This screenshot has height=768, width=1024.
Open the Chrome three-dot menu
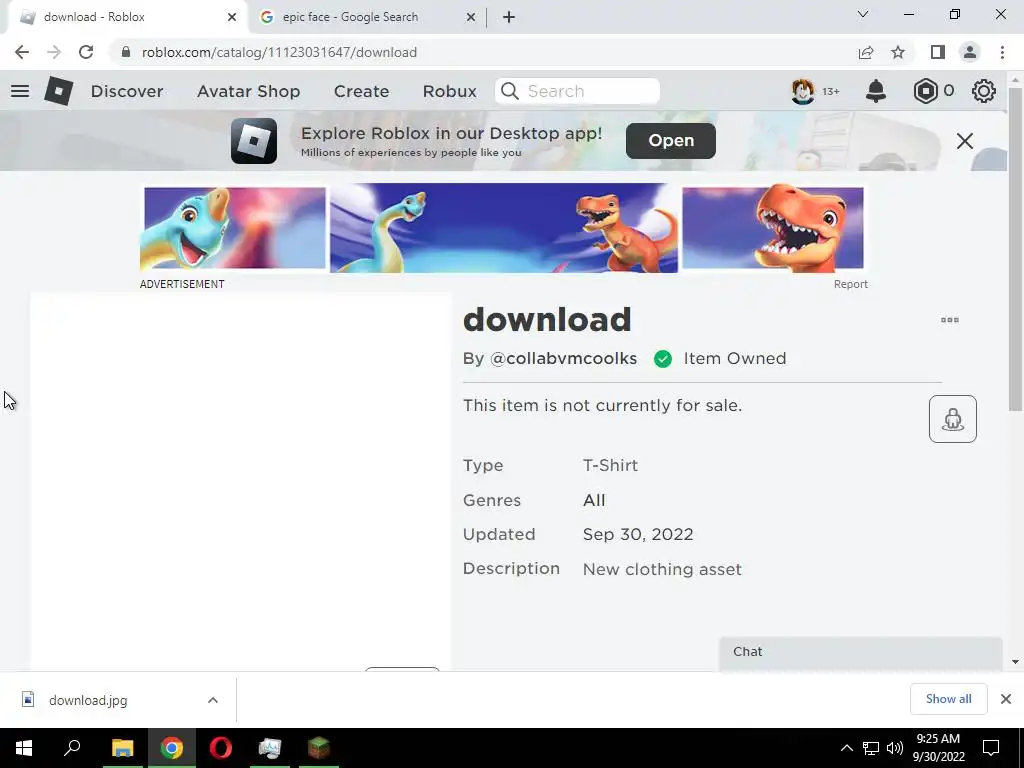[1002, 52]
